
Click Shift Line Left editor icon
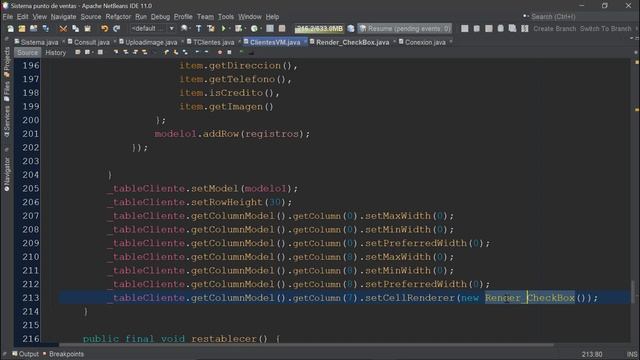tap(197, 52)
